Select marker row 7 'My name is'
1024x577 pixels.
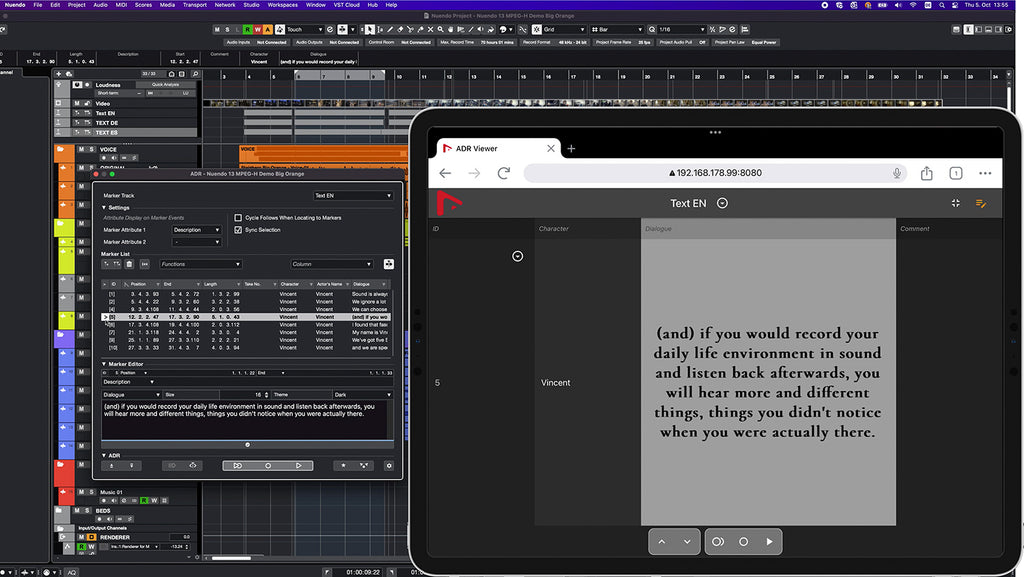(247, 332)
